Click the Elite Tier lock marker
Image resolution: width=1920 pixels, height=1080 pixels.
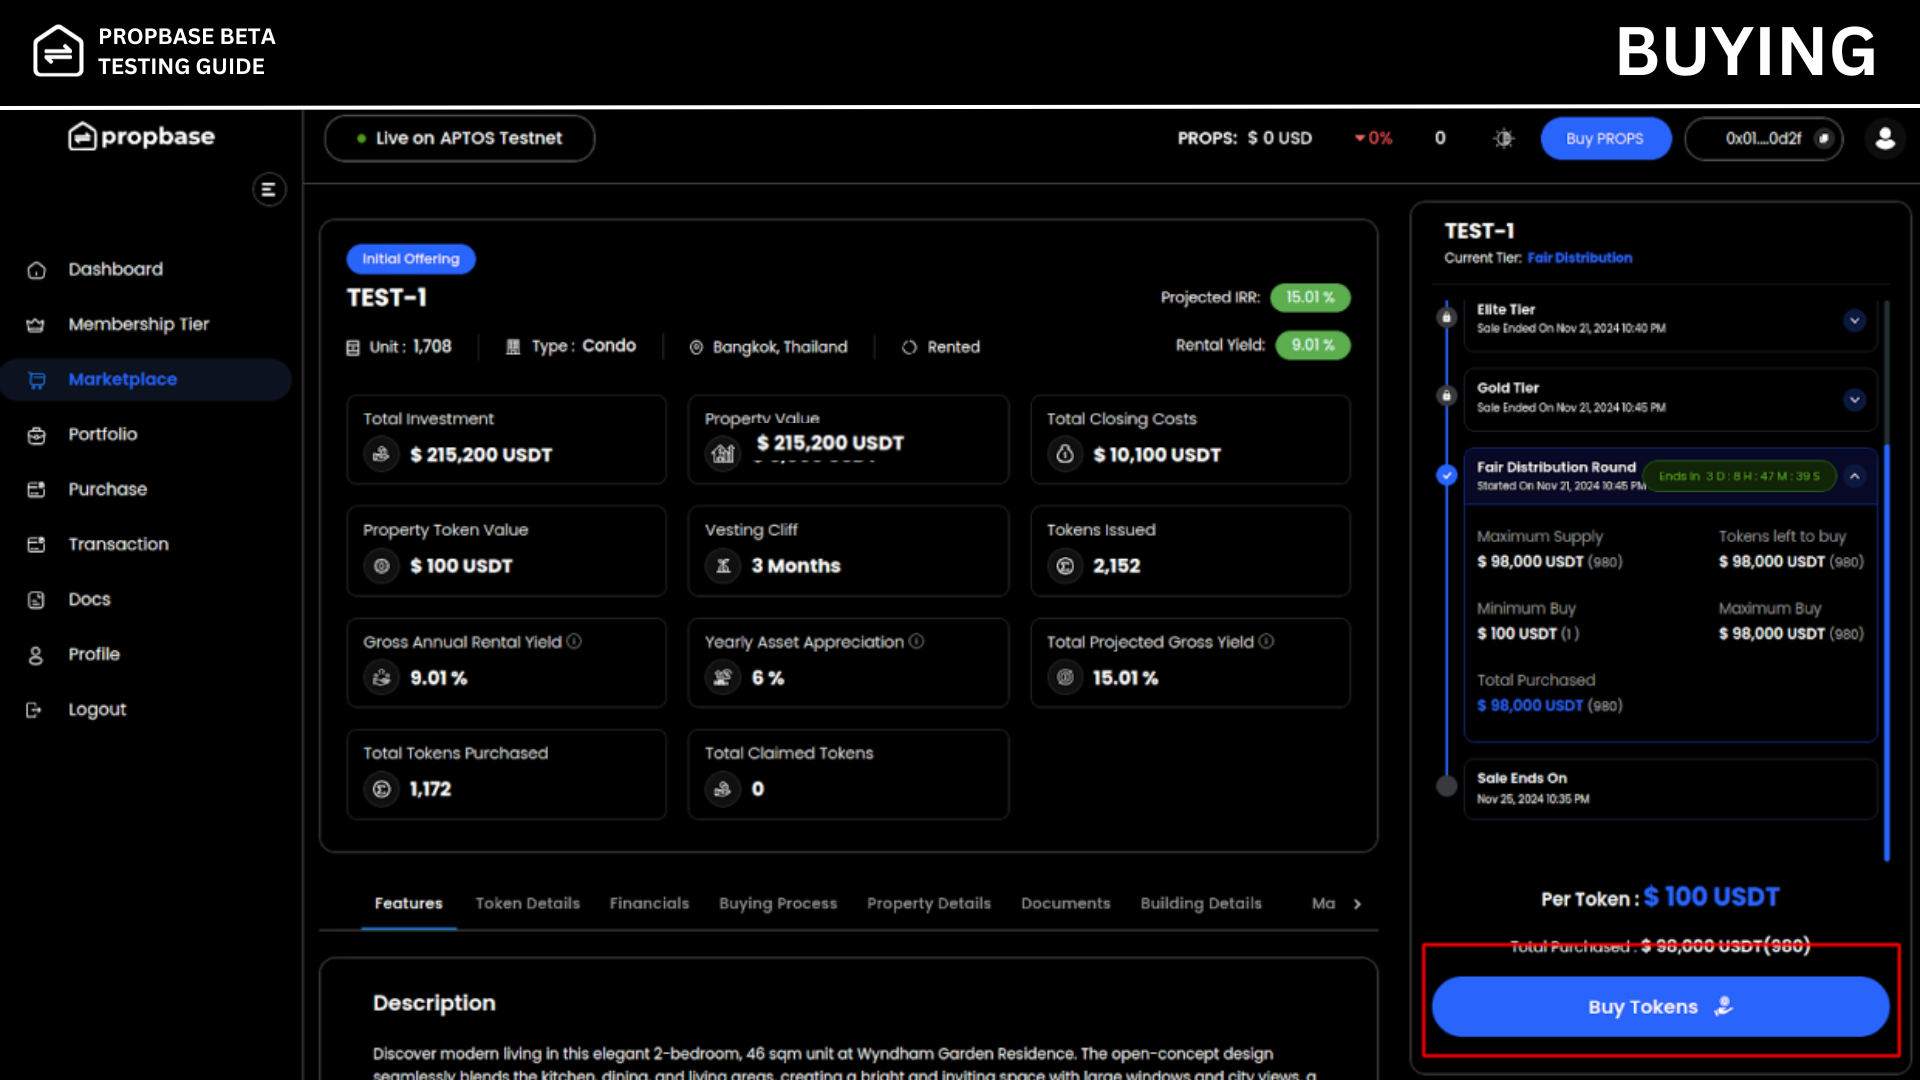pyautogui.click(x=1446, y=317)
